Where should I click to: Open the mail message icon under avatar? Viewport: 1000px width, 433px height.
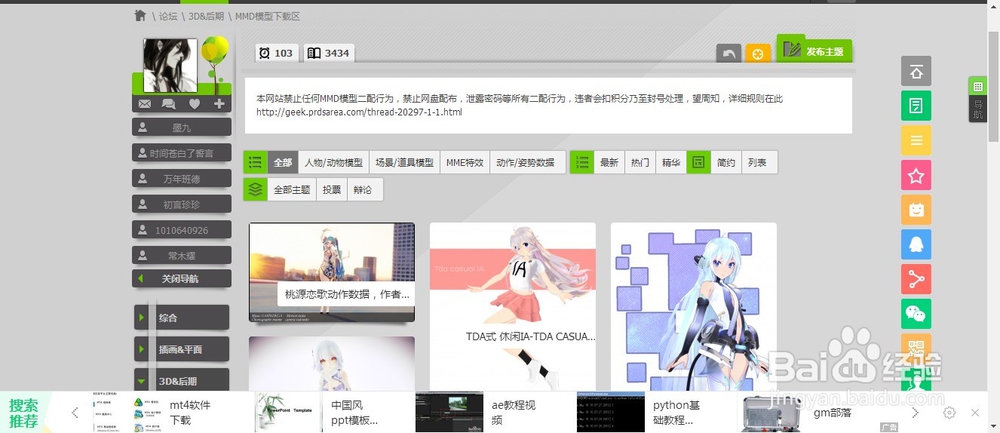(x=145, y=103)
